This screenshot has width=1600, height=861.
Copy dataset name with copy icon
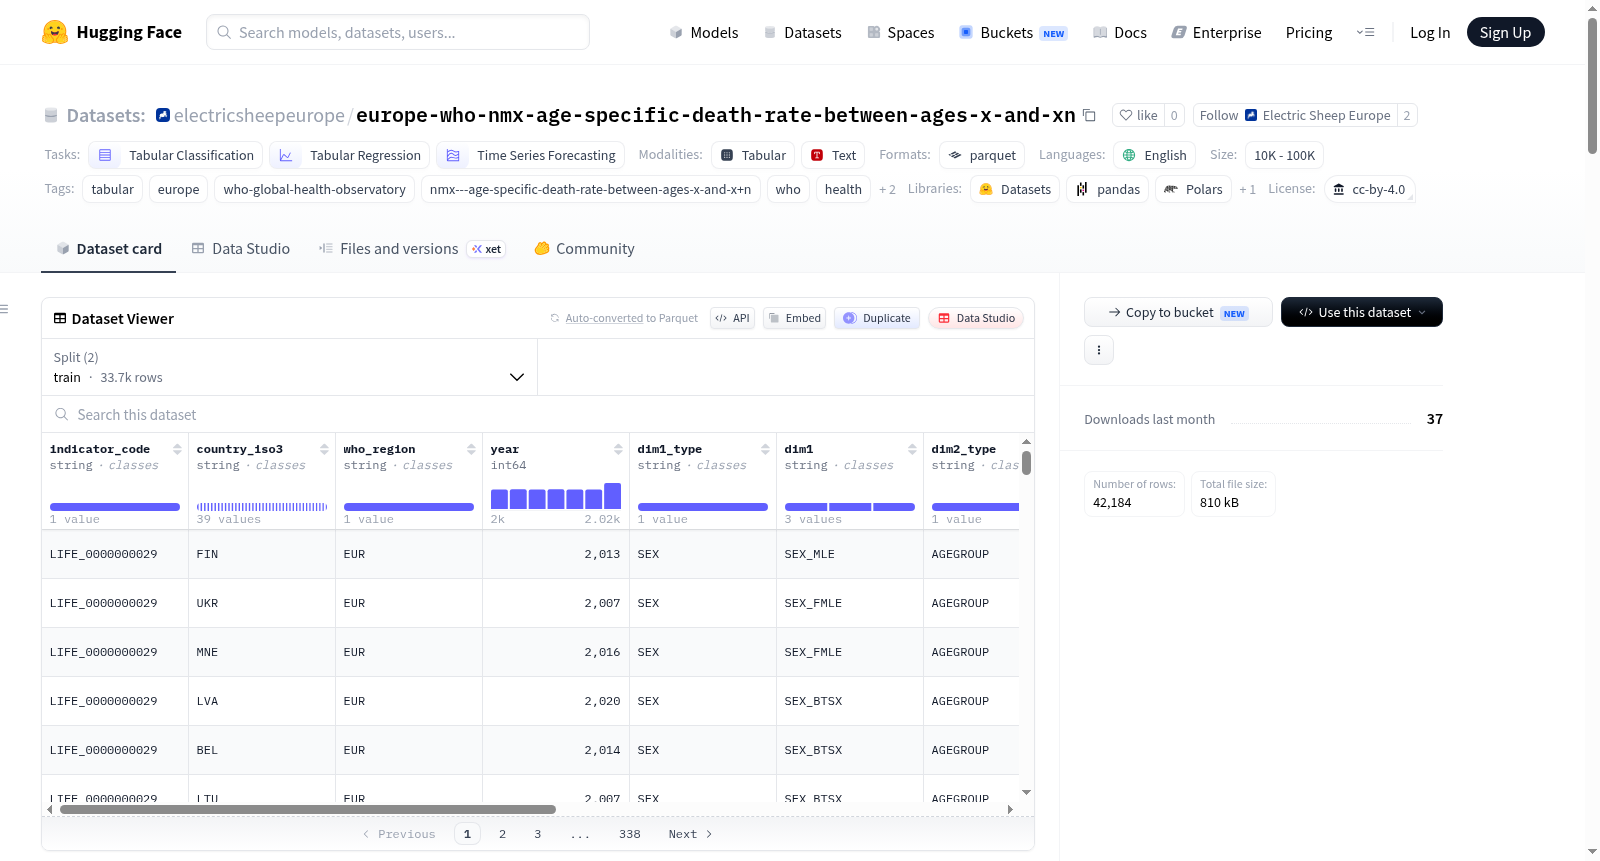(x=1089, y=116)
